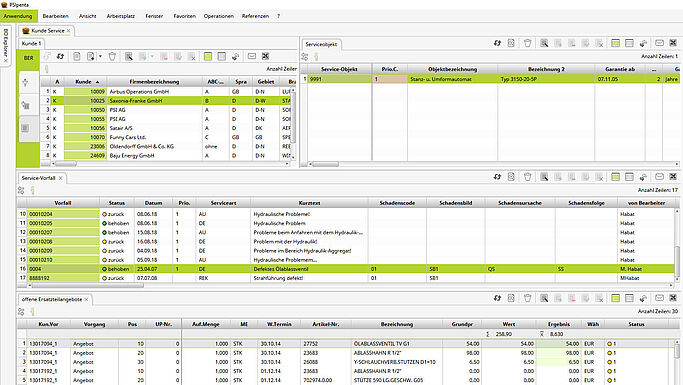
Task: Open the Arbeitsplatz menu
Action: [121, 16]
